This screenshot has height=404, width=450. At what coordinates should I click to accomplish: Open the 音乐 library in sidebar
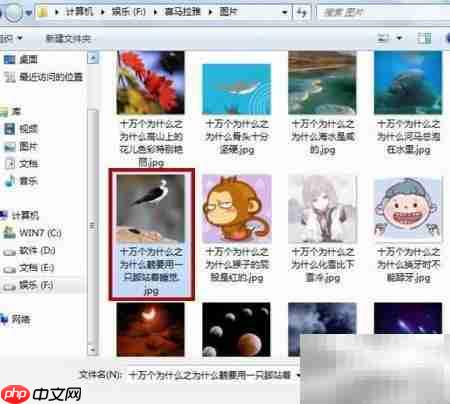21,181
